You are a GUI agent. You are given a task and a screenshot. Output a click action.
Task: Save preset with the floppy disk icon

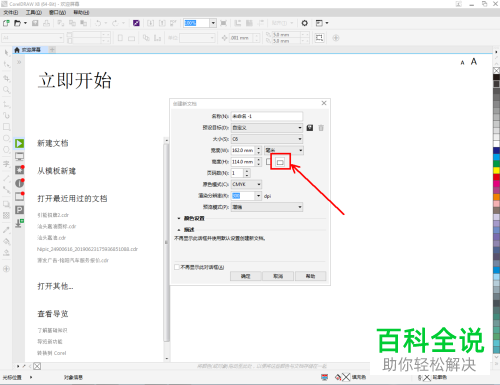click(x=310, y=128)
